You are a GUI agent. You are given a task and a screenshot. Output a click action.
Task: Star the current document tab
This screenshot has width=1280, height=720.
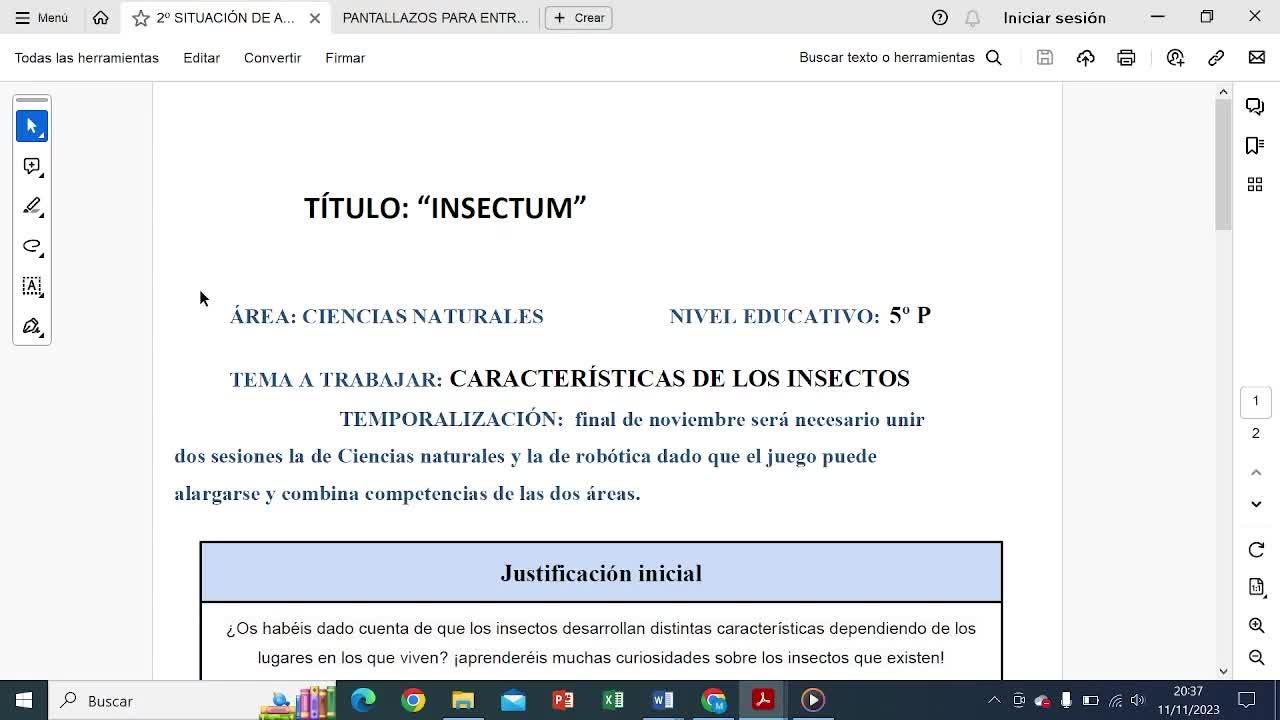141,18
